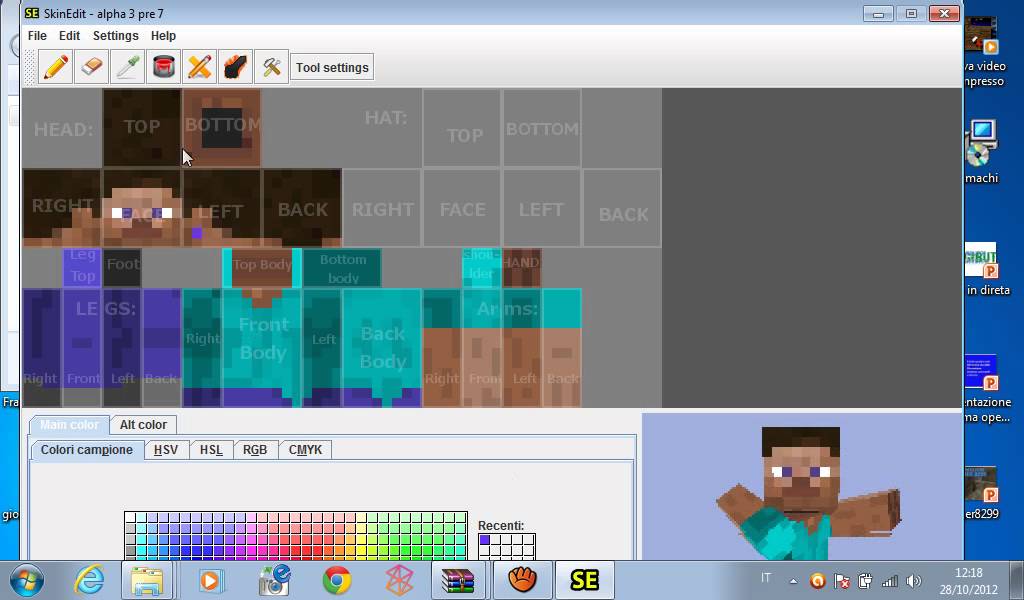Screen dimensions: 1024x600
Task: Select the HSL color tab
Action: point(211,450)
